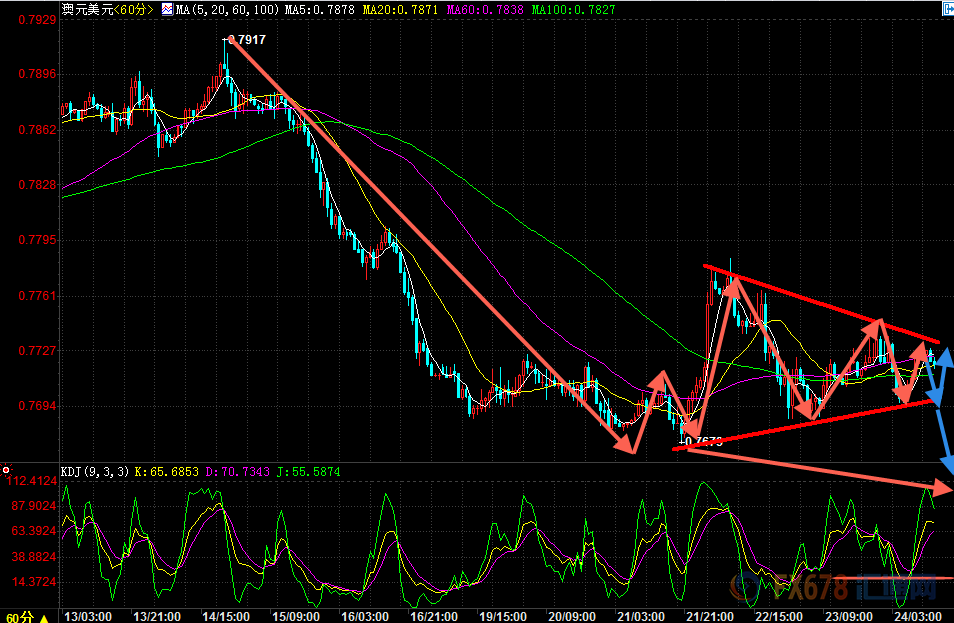Click the MA60:0.7838 value
Viewport: 954px width, 623px height.
[485, 10]
